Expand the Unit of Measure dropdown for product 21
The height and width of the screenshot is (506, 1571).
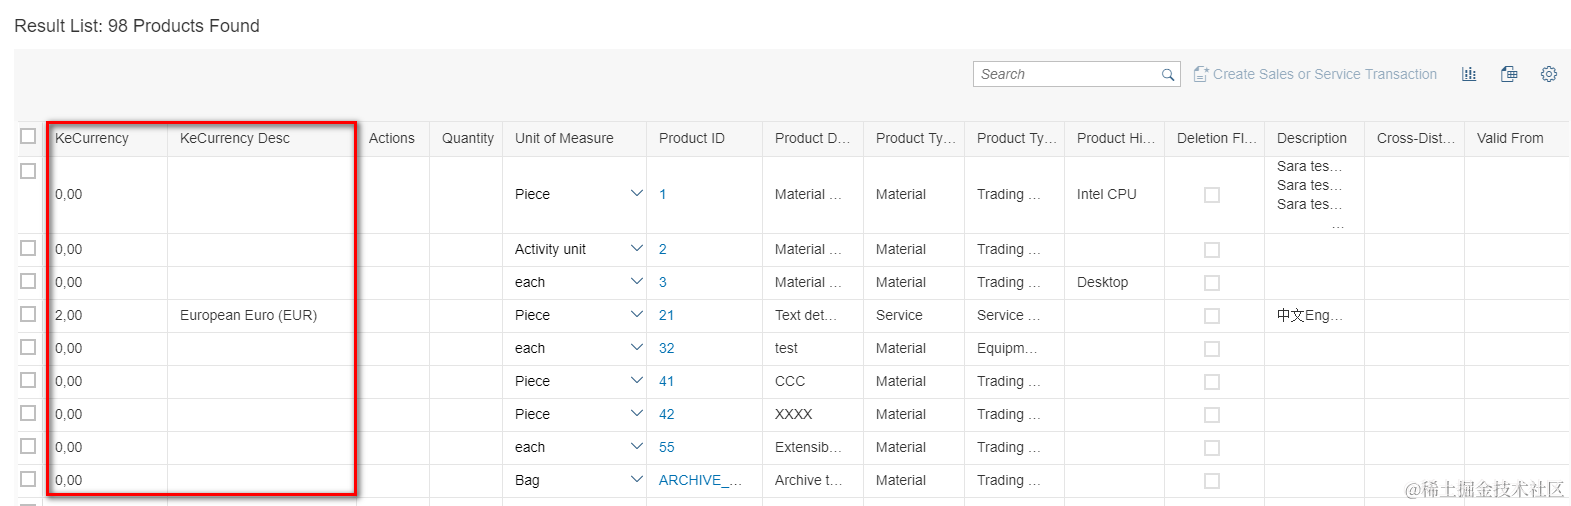click(x=636, y=315)
